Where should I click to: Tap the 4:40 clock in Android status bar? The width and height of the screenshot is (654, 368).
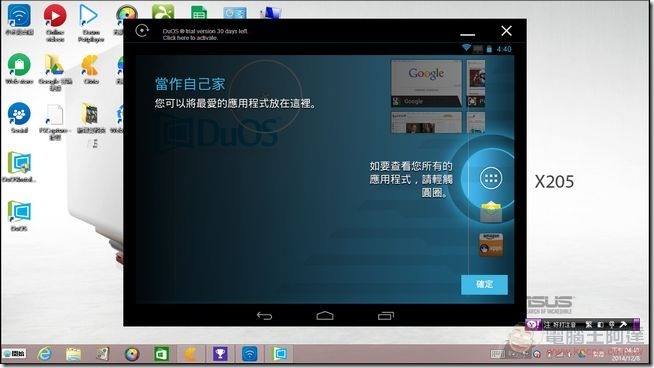pyautogui.click(x=503, y=49)
